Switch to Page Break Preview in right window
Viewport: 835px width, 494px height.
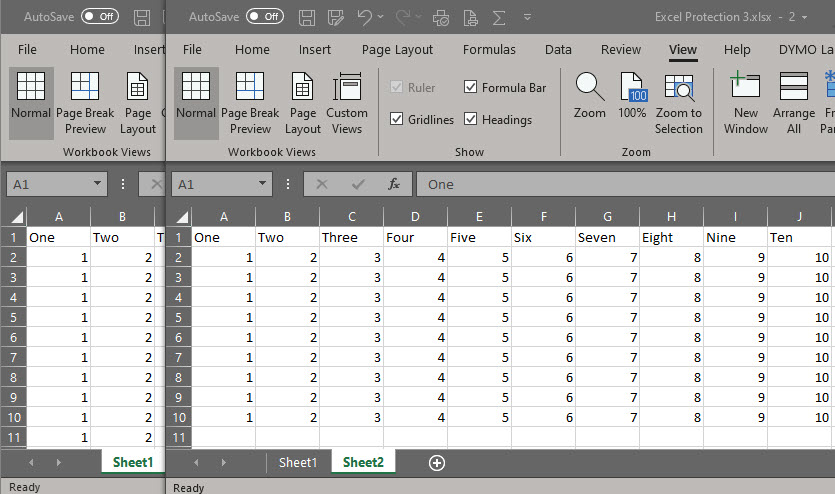coord(250,103)
